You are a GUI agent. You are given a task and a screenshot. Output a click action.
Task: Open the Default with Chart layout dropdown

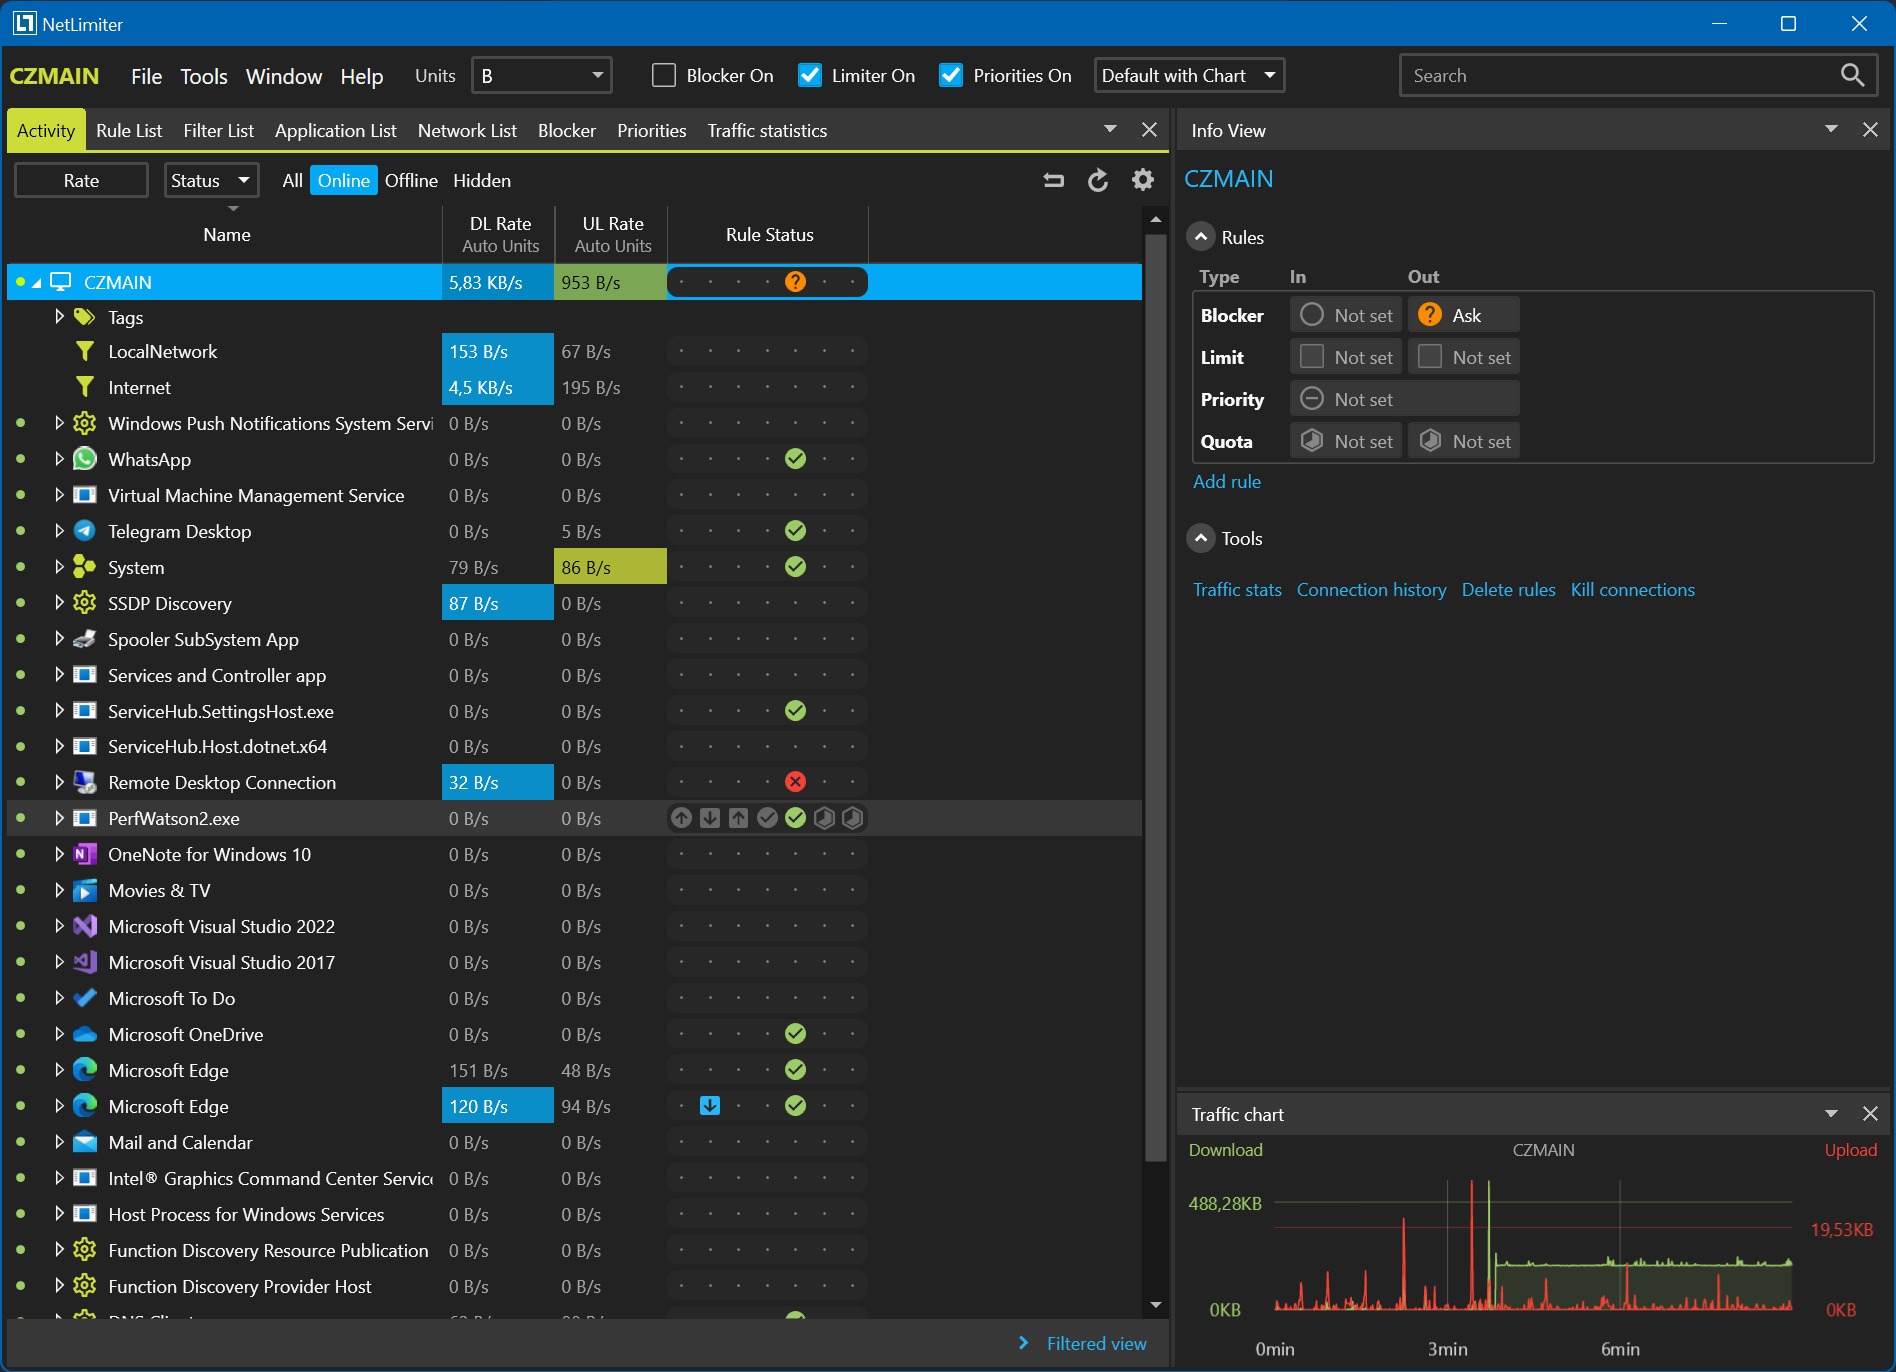tap(1189, 76)
